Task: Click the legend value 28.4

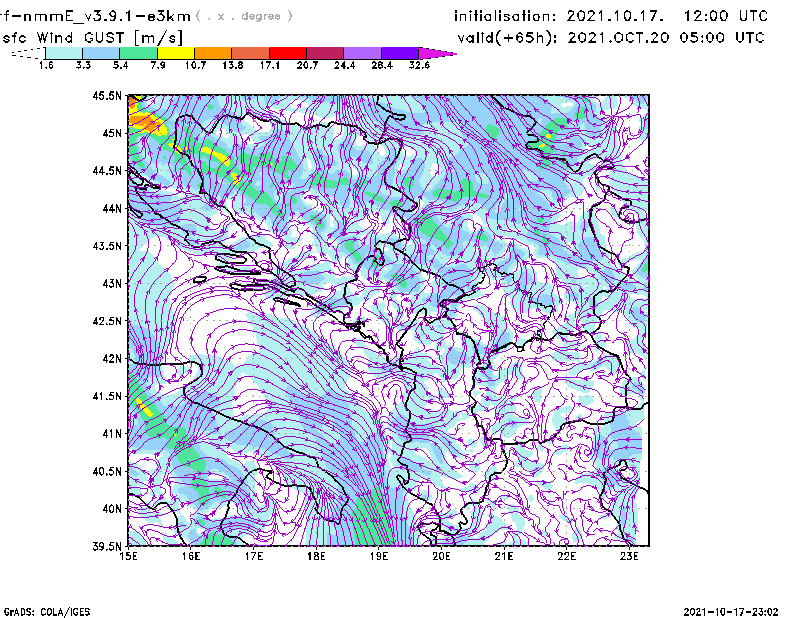Action: (382, 65)
